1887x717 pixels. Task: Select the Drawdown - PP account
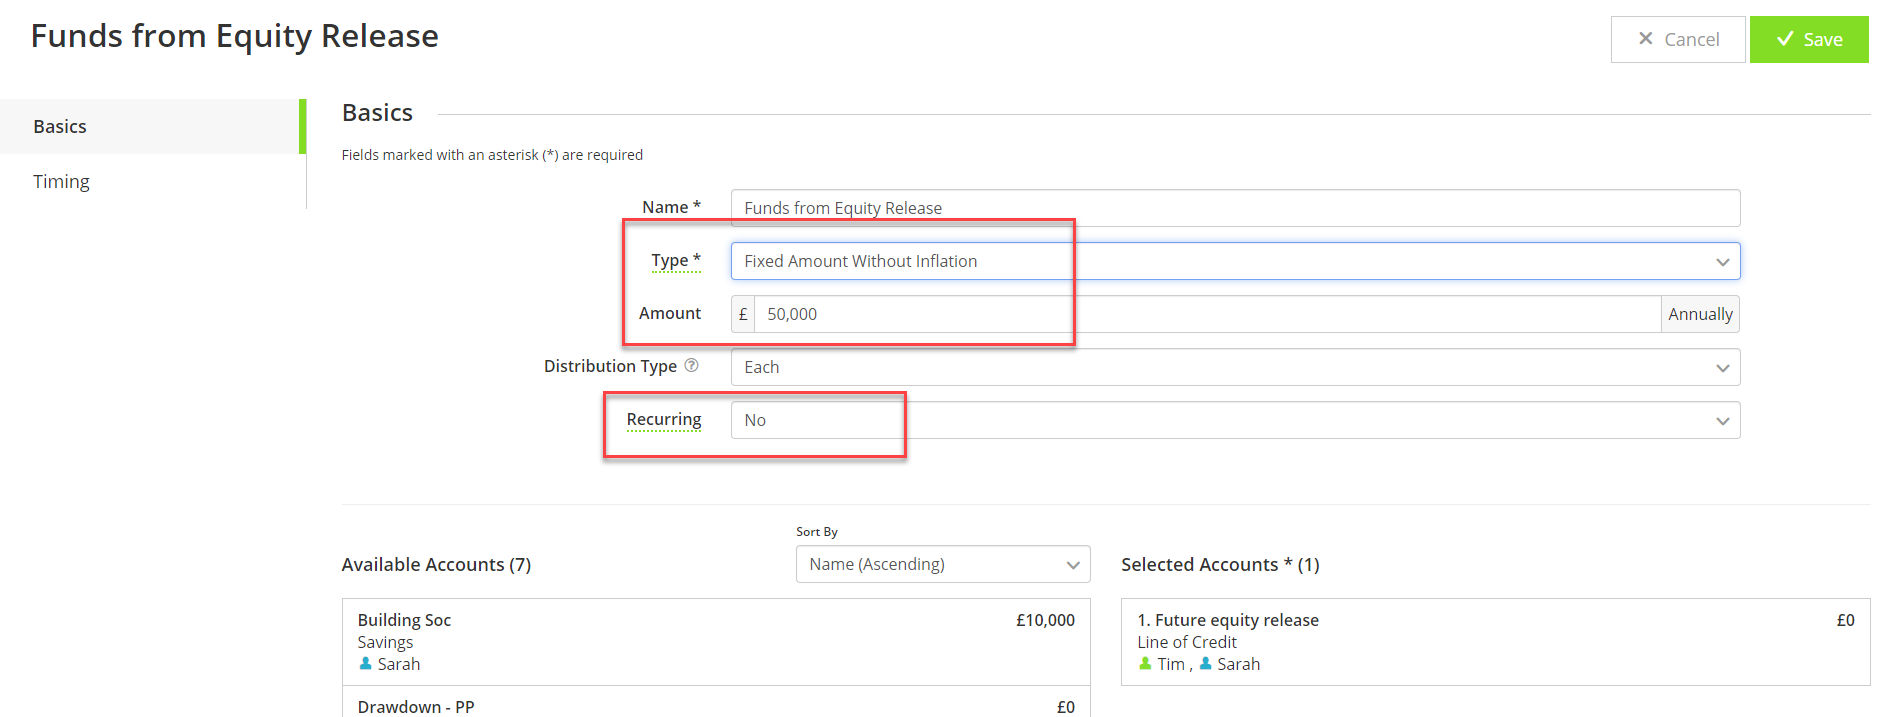pos(716,703)
